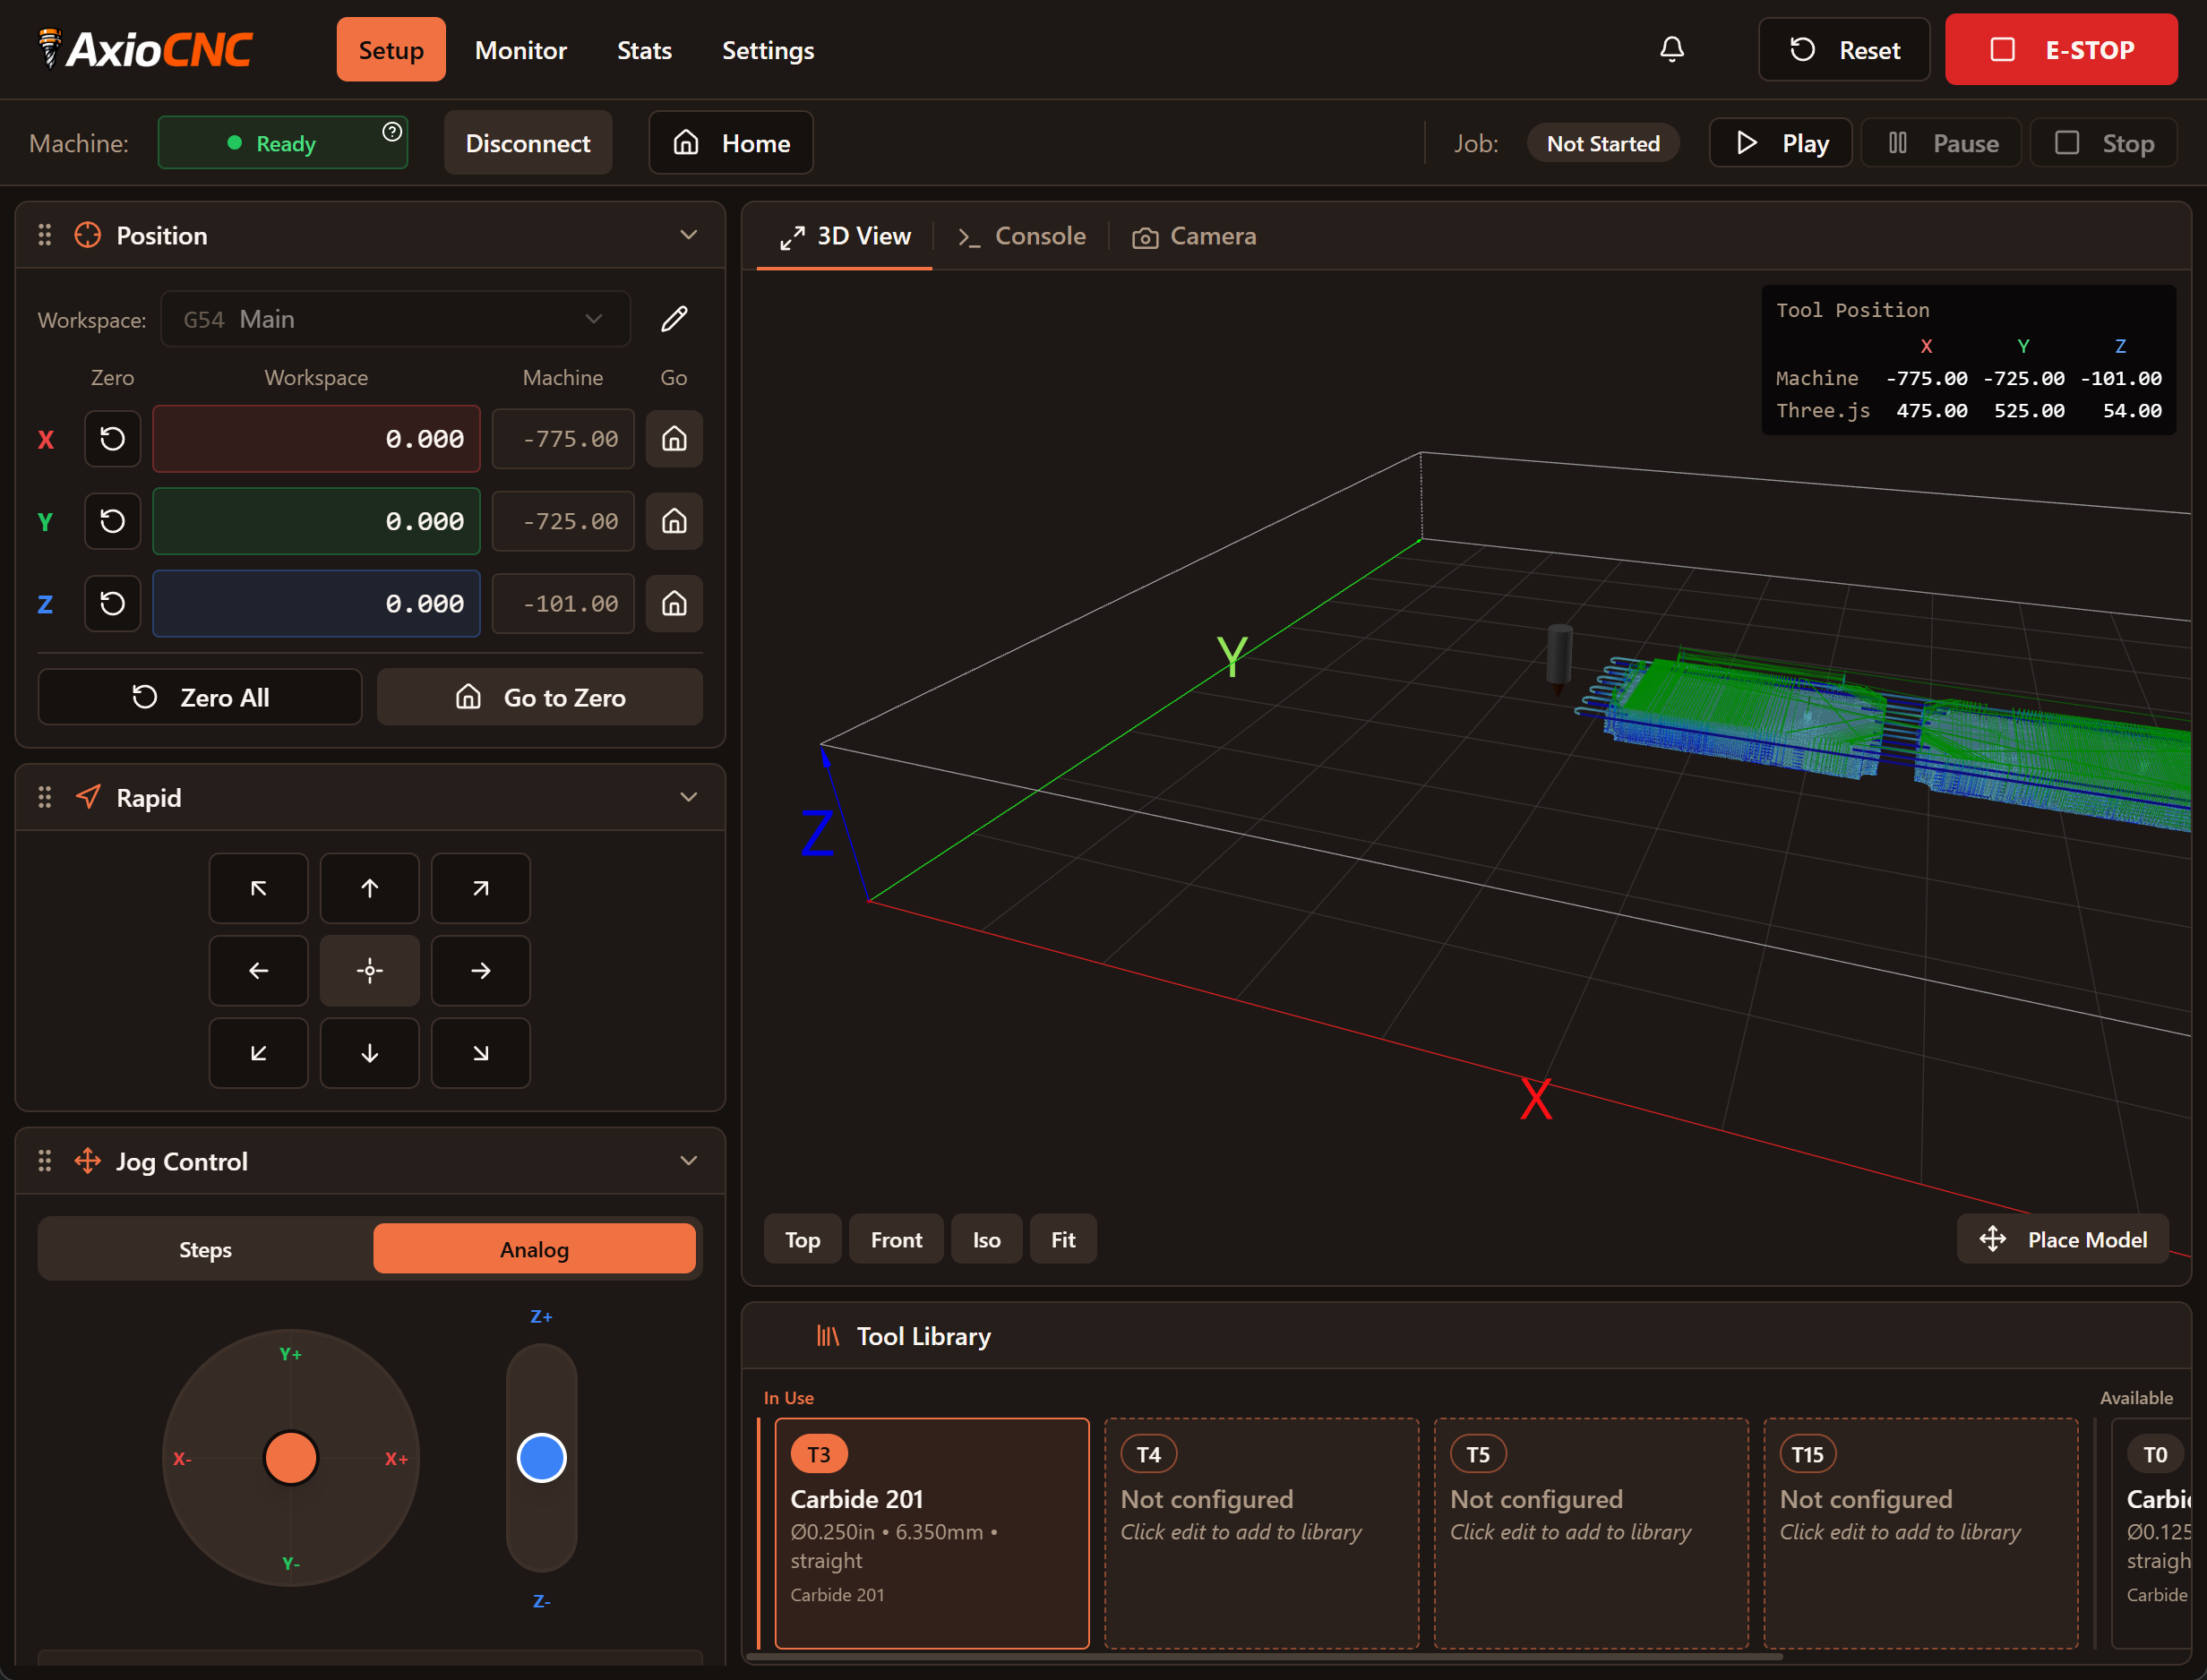Image resolution: width=2207 pixels, height=1680 pixels.
Task: Click the home icon next to Y axis machine position
Action: 674,520
